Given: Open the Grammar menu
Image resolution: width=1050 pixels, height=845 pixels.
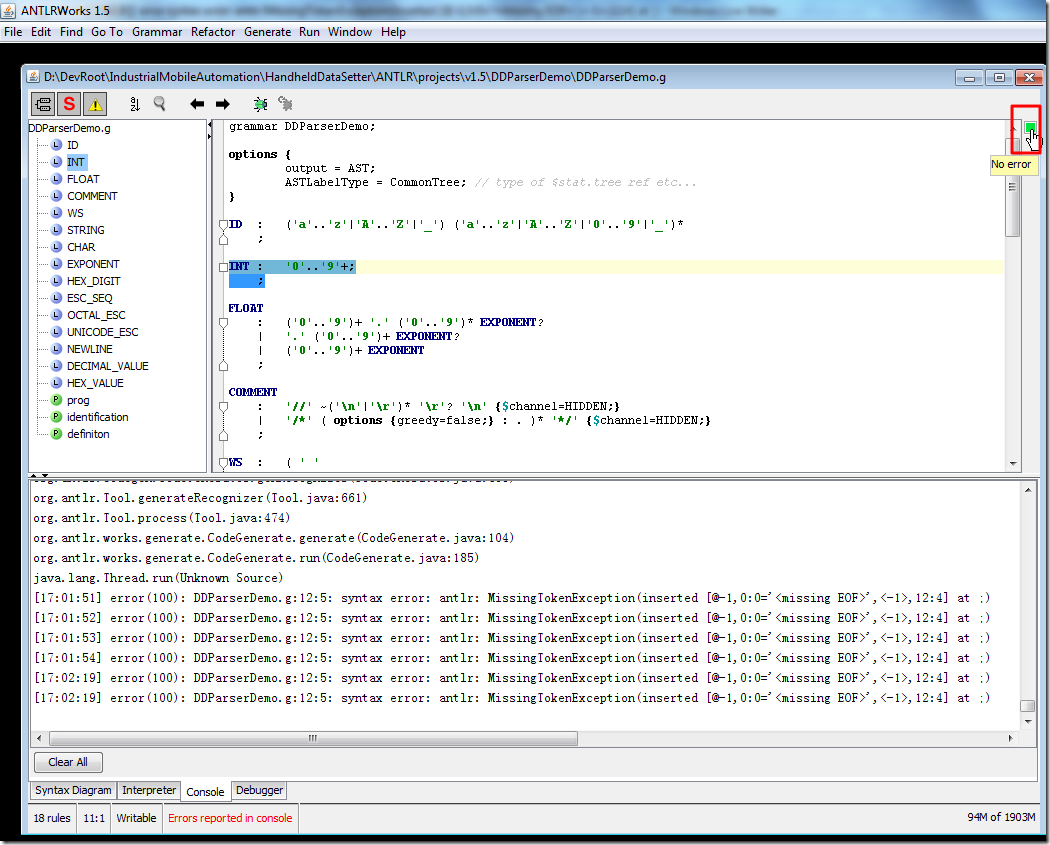Looking at the screenshot, I should click(x=157, y=32).
